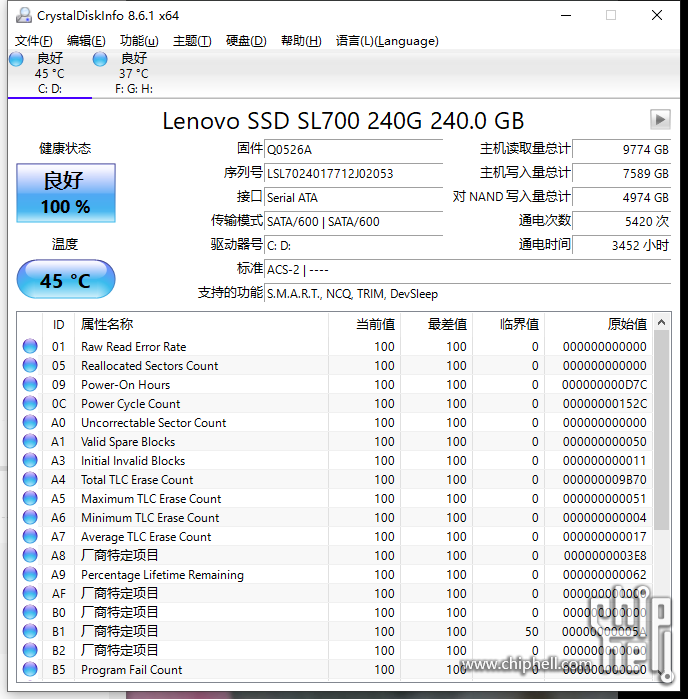Click raw value 000000000D7C
Viewport: 688px width, 699px height.
click(x=604, y=385)
